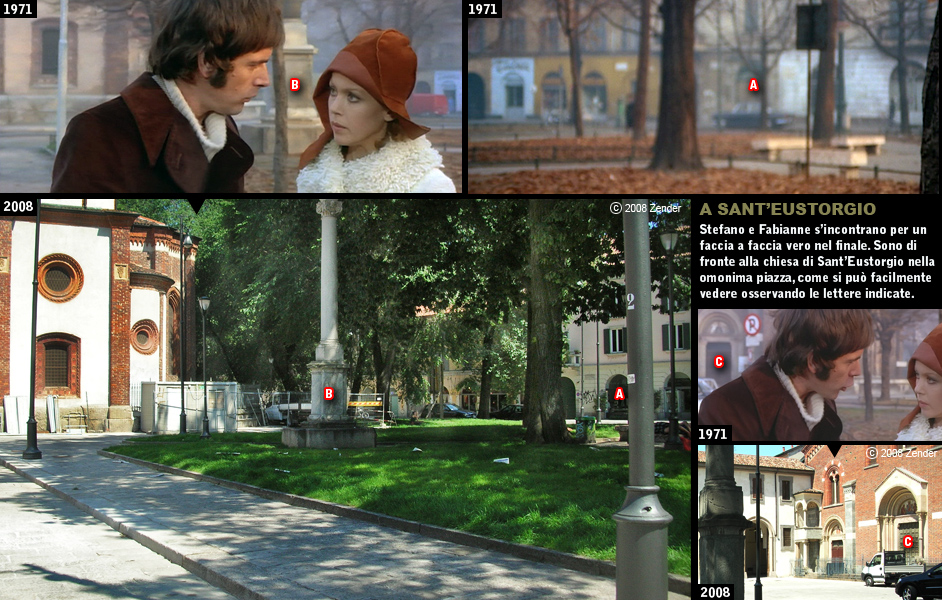The width and height of the screenshot is (942, 600).
Task: Click the text line starting 'omonima piazza'
Action: [815, 277]
